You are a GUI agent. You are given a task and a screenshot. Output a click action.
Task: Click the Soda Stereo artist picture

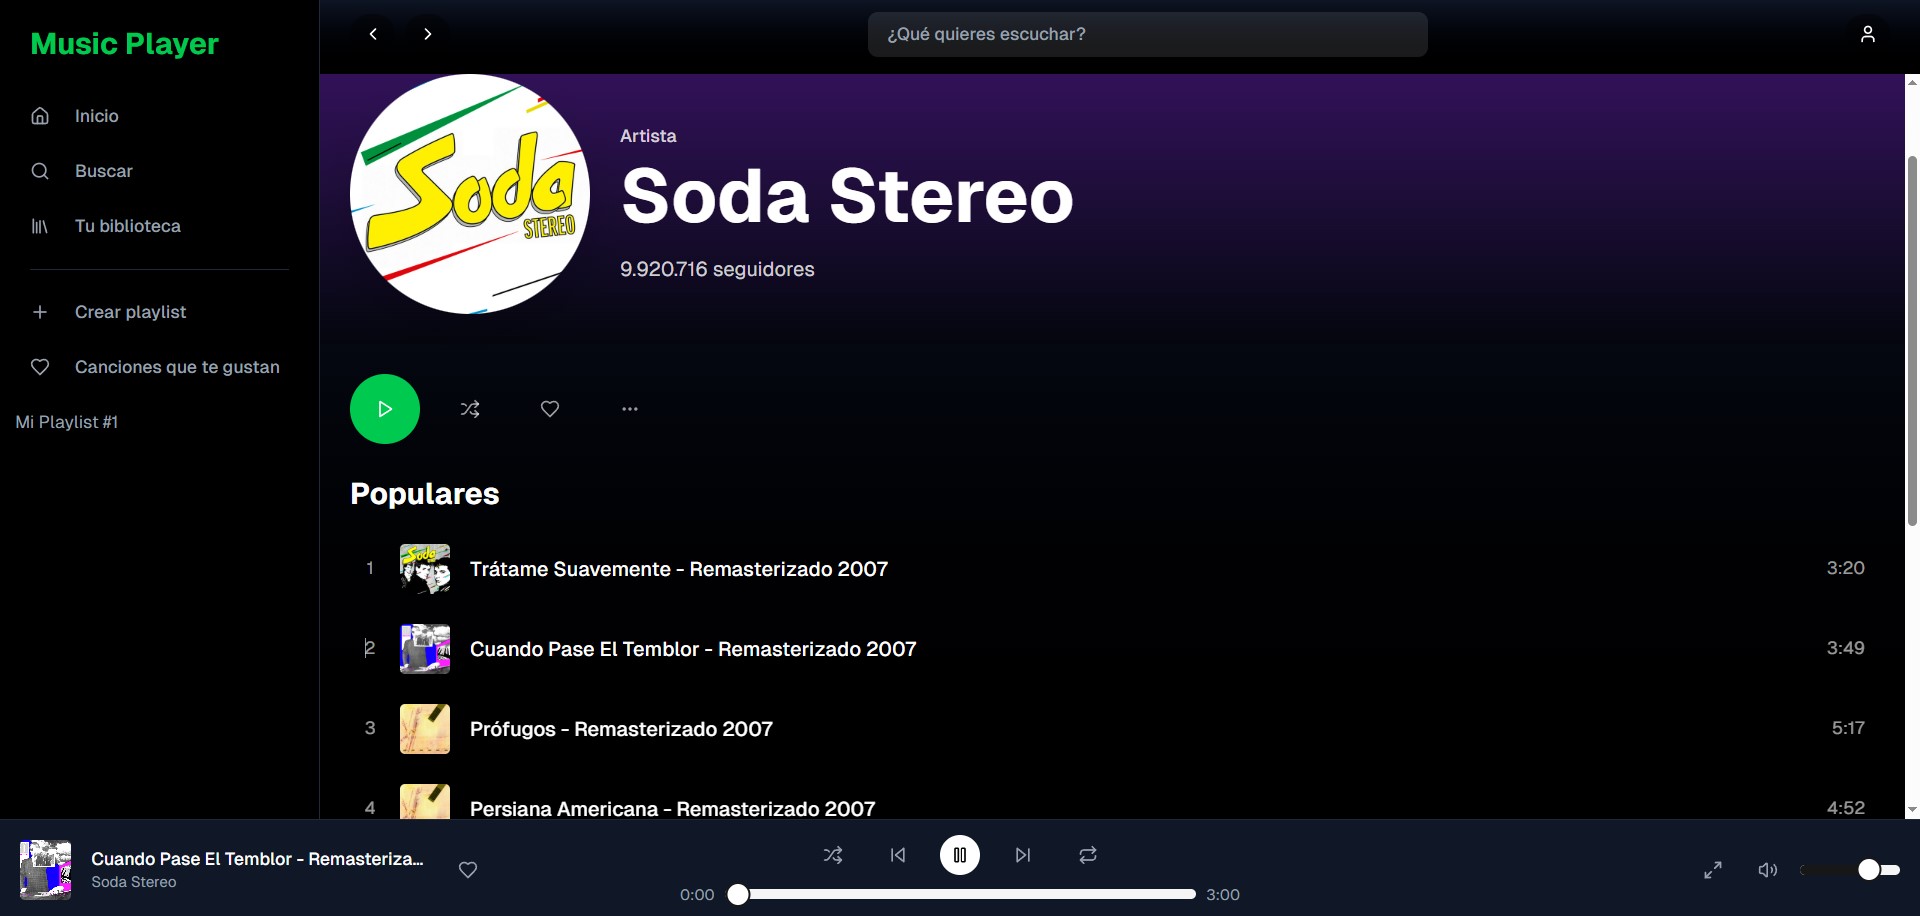click(x=470, y=194)
